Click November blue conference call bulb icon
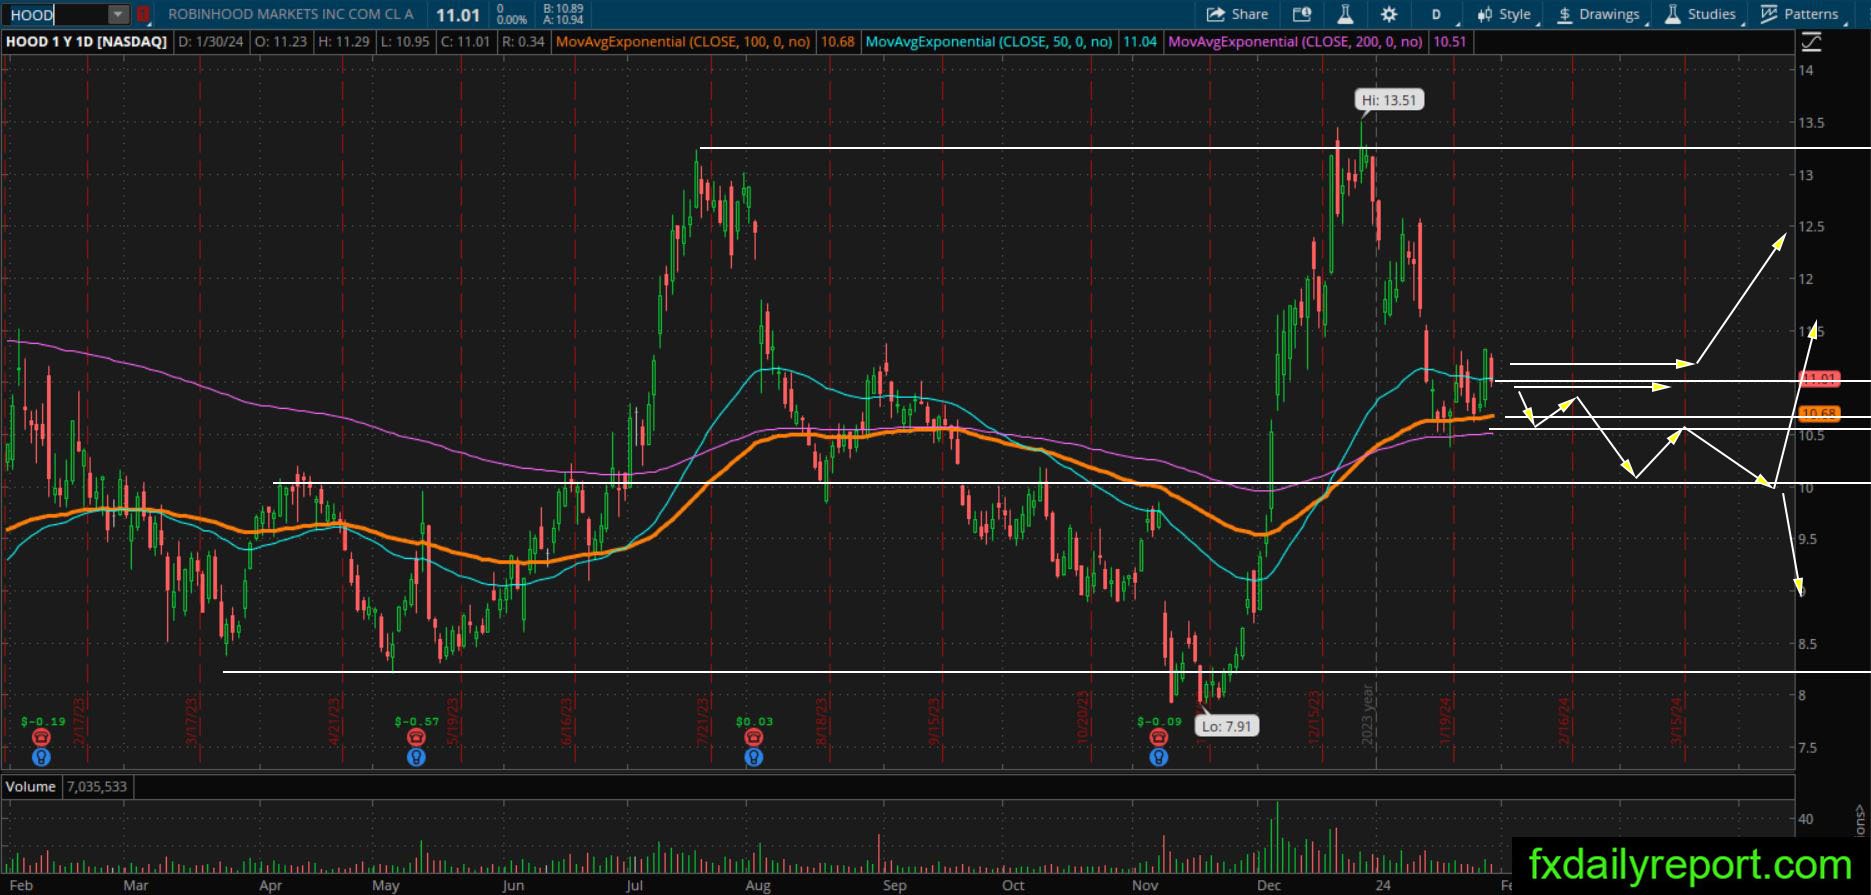 pos(1158,757)
